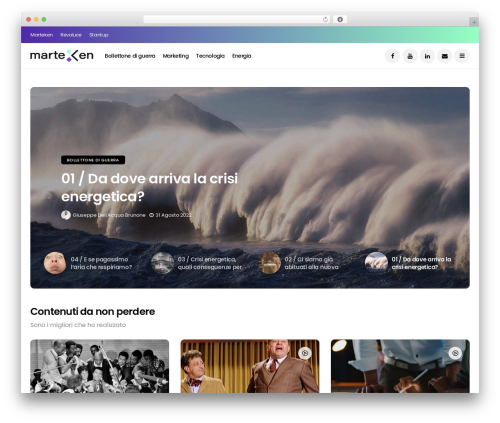
Task: Click the wave thumbnail for slide 01
Action: click(x=376, y=263)
